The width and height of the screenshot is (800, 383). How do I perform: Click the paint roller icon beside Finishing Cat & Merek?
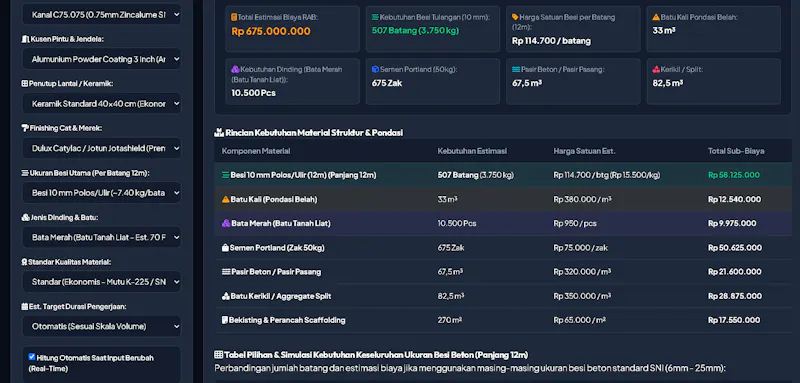(x=25, y=128)
